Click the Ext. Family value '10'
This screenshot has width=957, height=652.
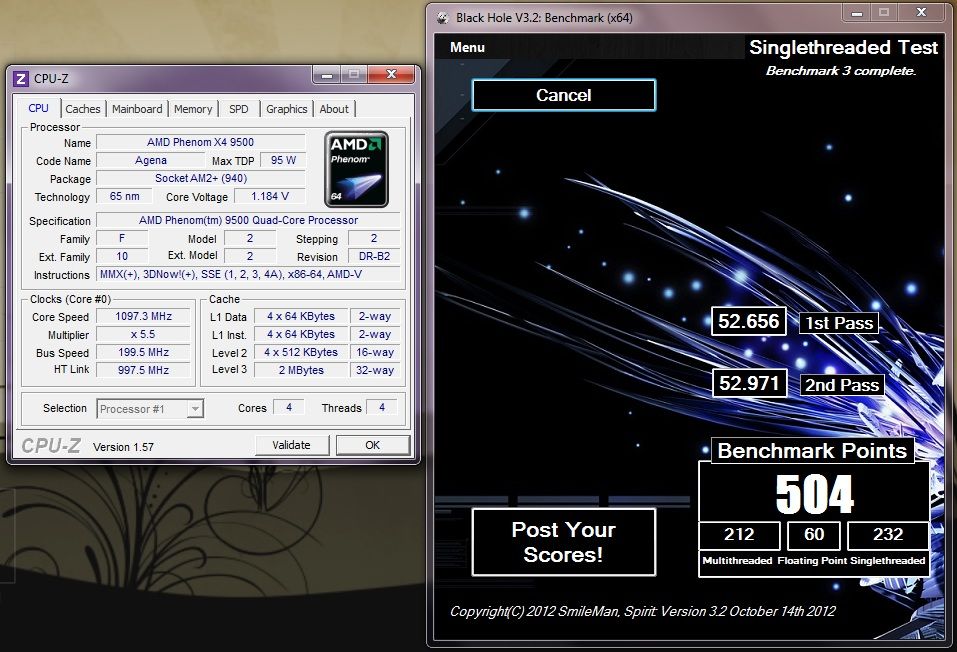click(122, 256)
